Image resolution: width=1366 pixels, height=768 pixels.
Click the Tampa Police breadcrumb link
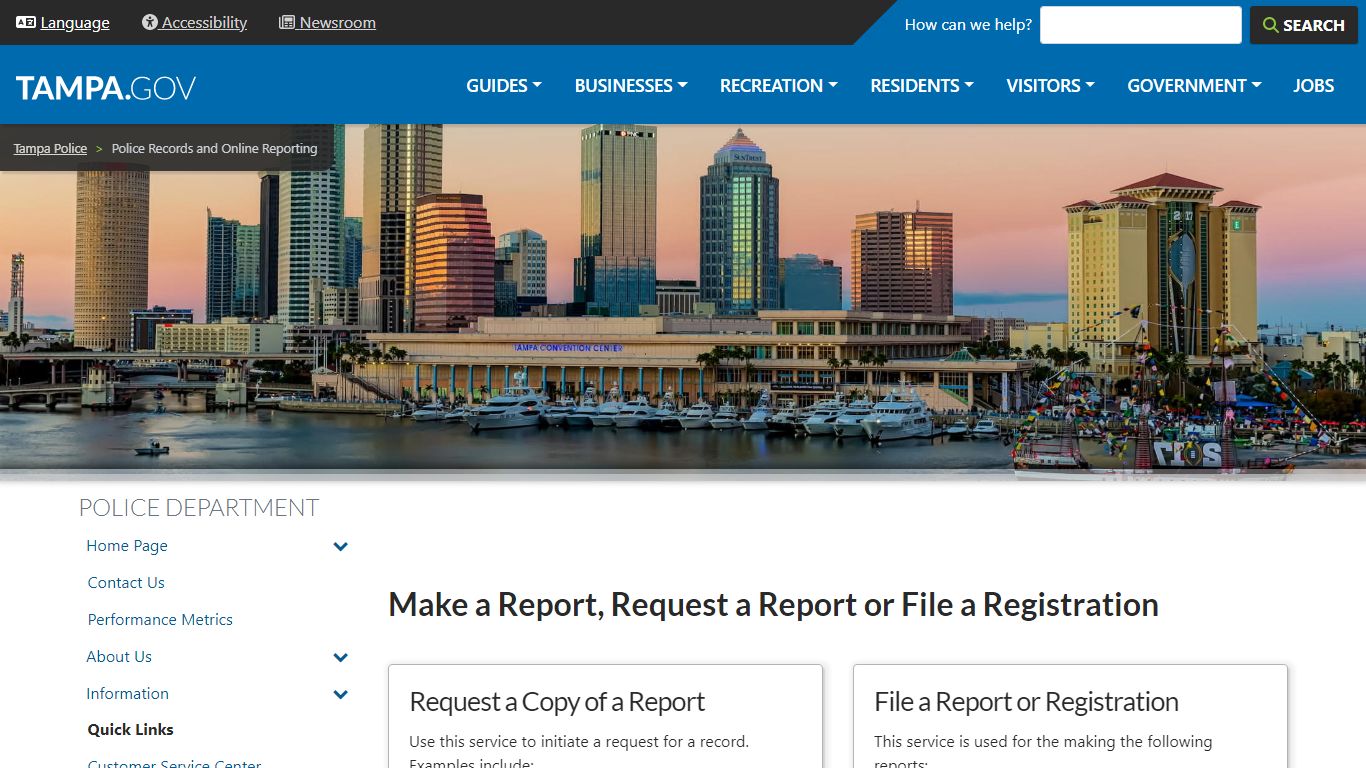[x=50, y=148]
